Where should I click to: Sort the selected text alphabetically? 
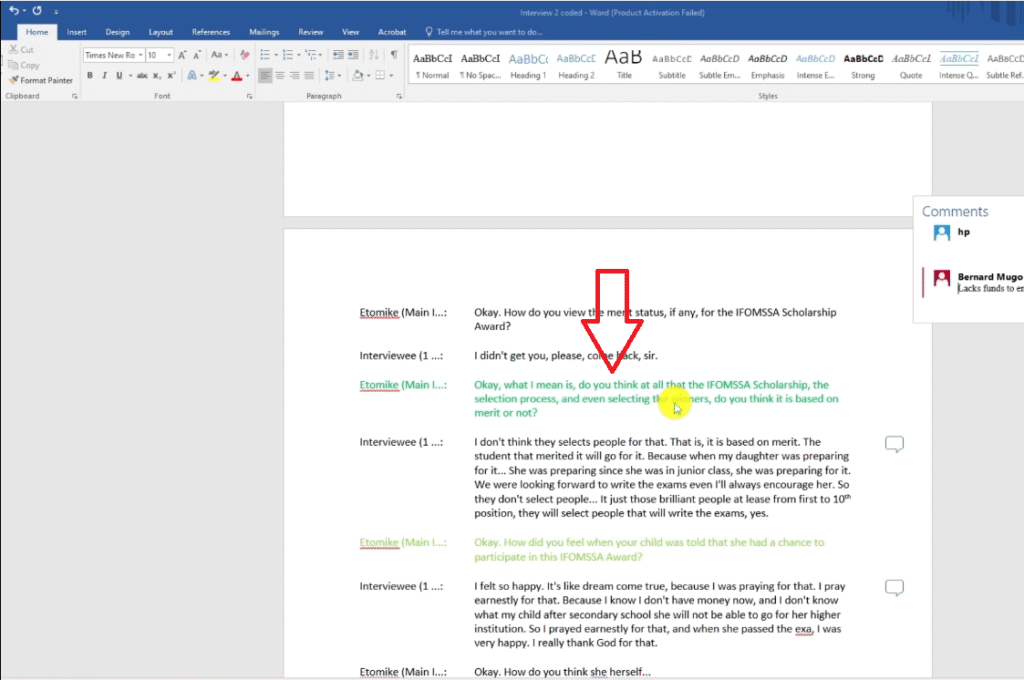click(x=374, y=55)
